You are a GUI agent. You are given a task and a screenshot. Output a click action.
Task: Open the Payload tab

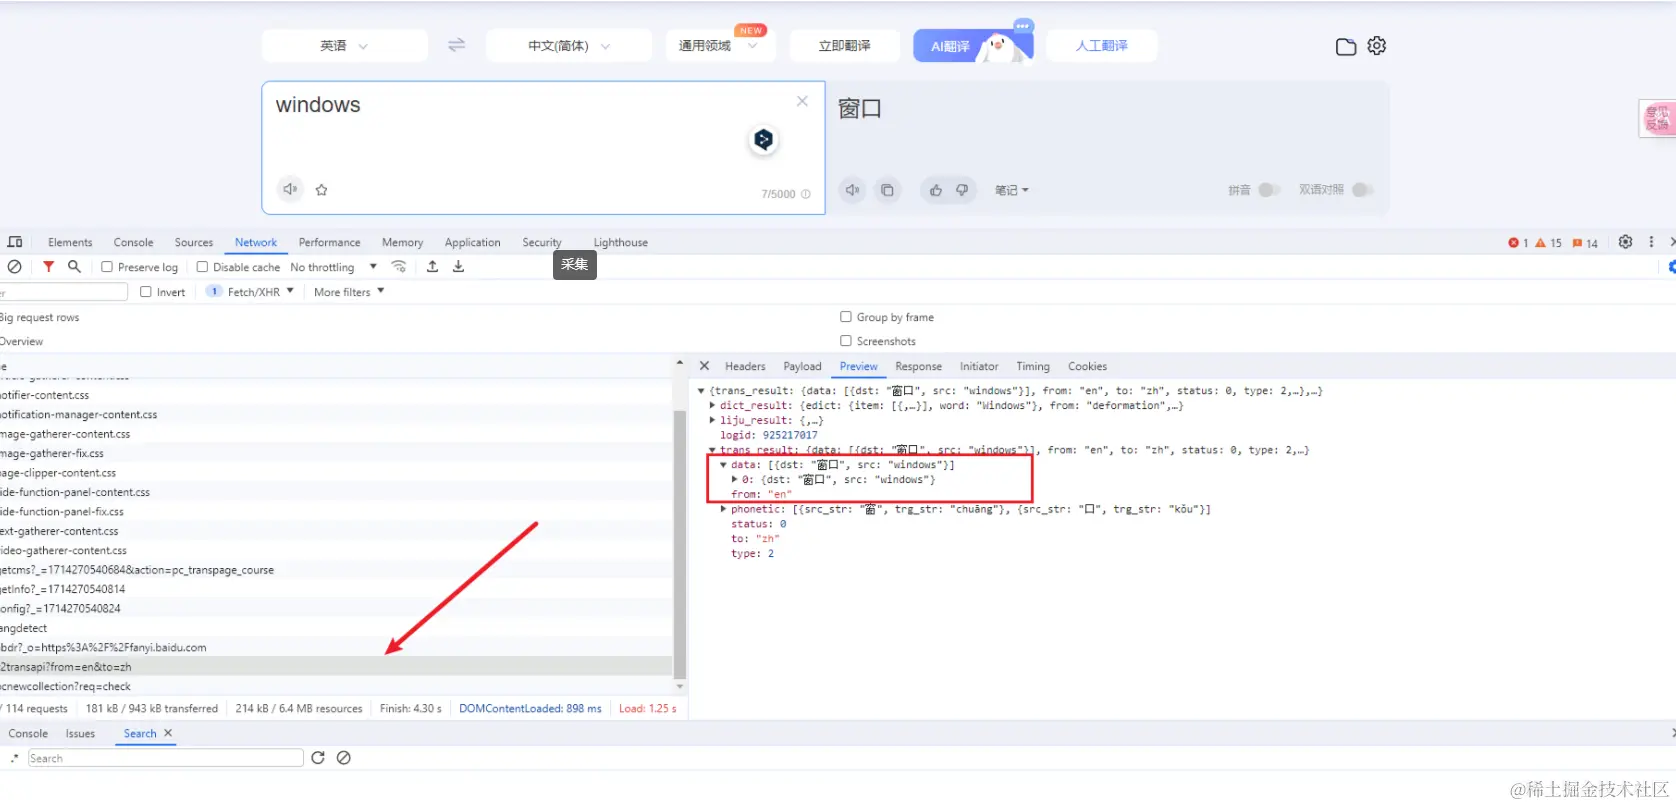tap(802, 366)
